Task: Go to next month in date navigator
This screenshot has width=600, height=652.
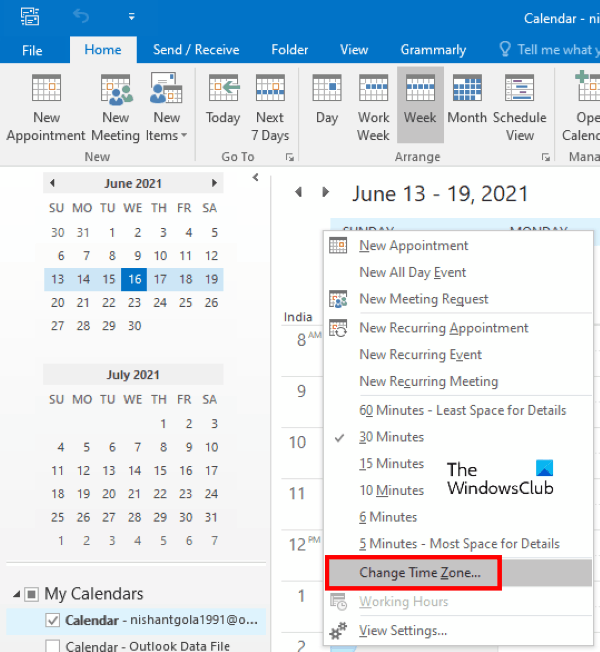Action: pos(214,183)
